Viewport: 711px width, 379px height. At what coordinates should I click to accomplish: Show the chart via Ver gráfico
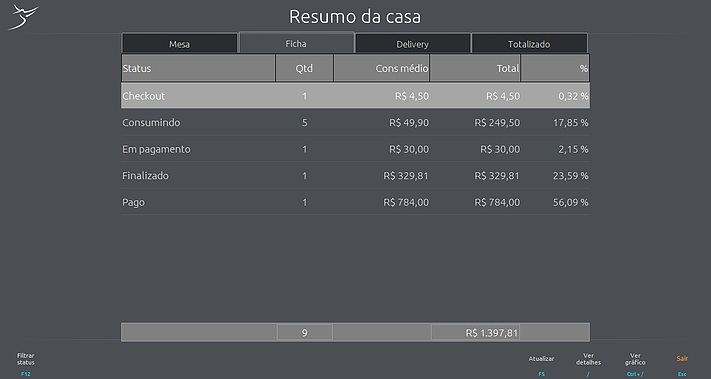pos(635,364)
